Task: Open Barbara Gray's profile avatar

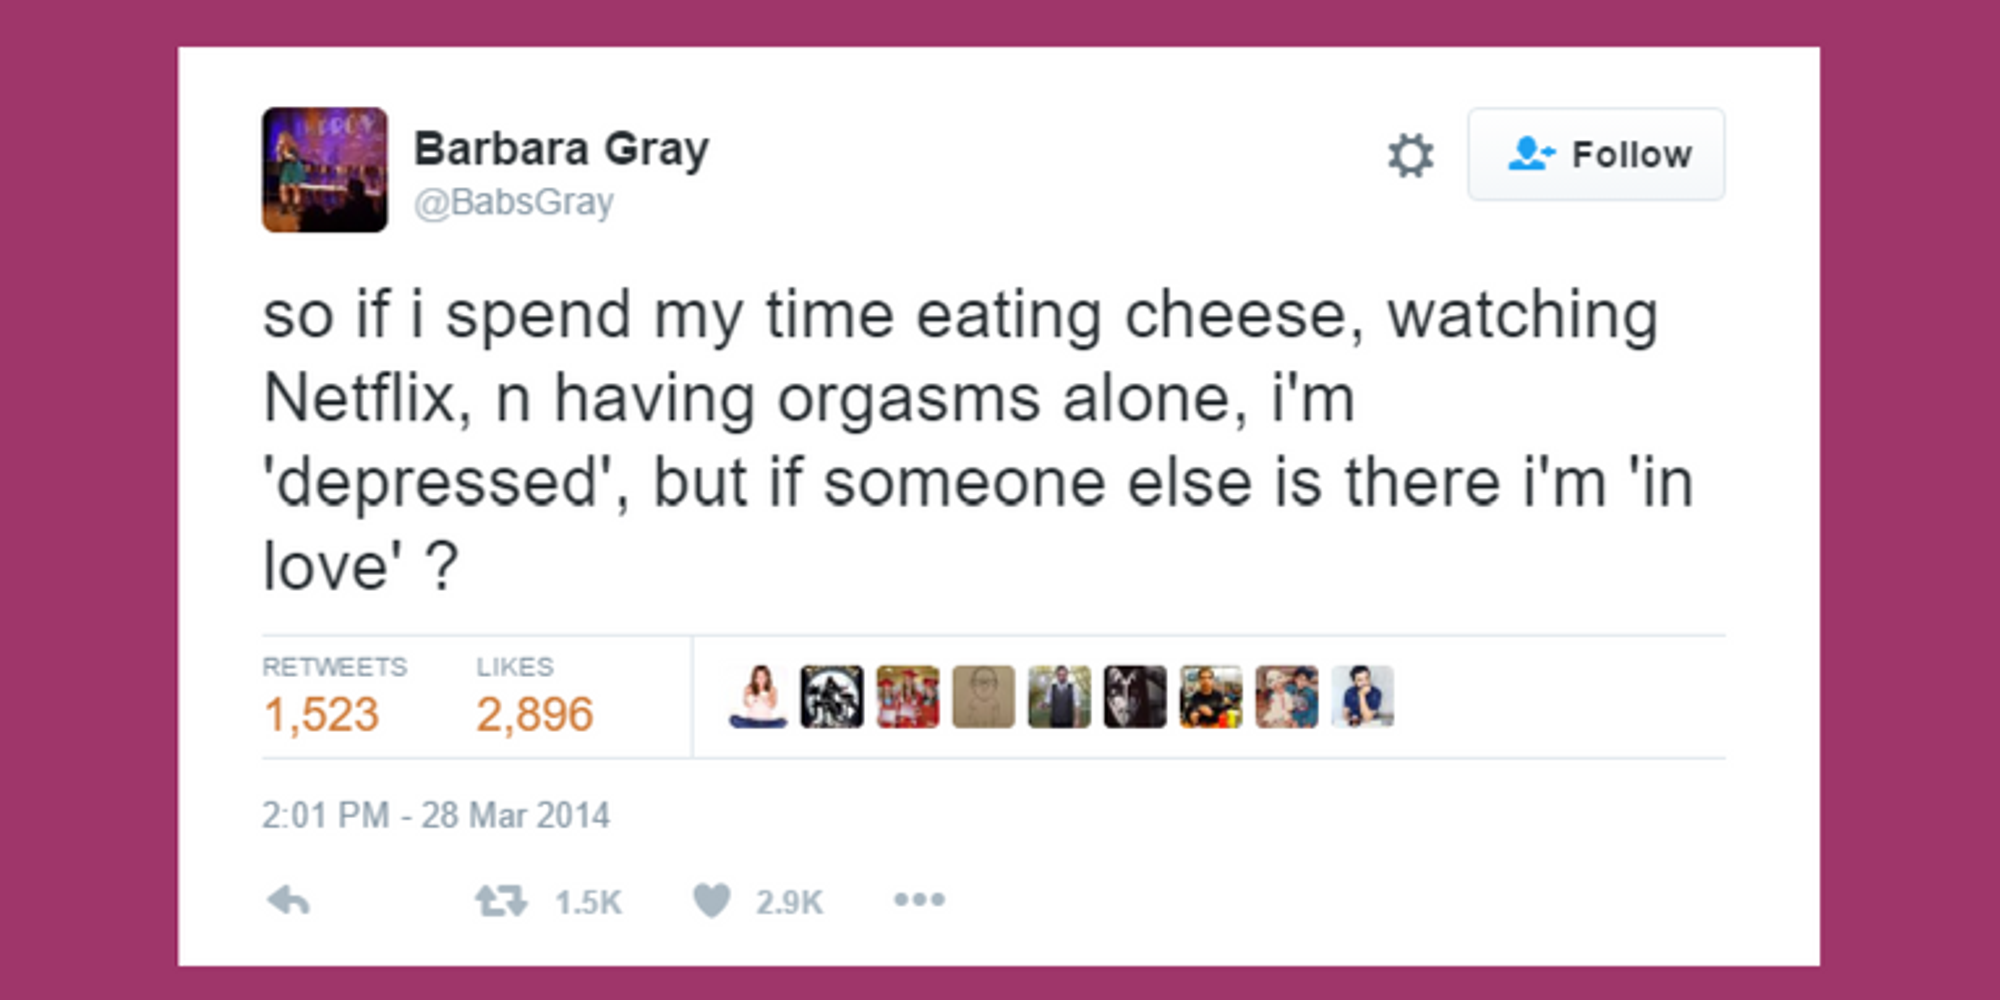Action: [x=325, y=168]
